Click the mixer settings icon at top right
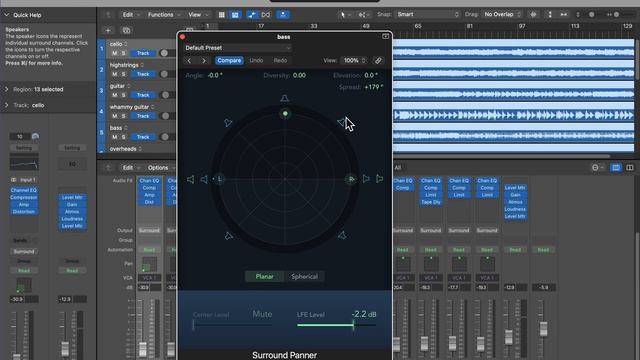 [x=597, y=168]
